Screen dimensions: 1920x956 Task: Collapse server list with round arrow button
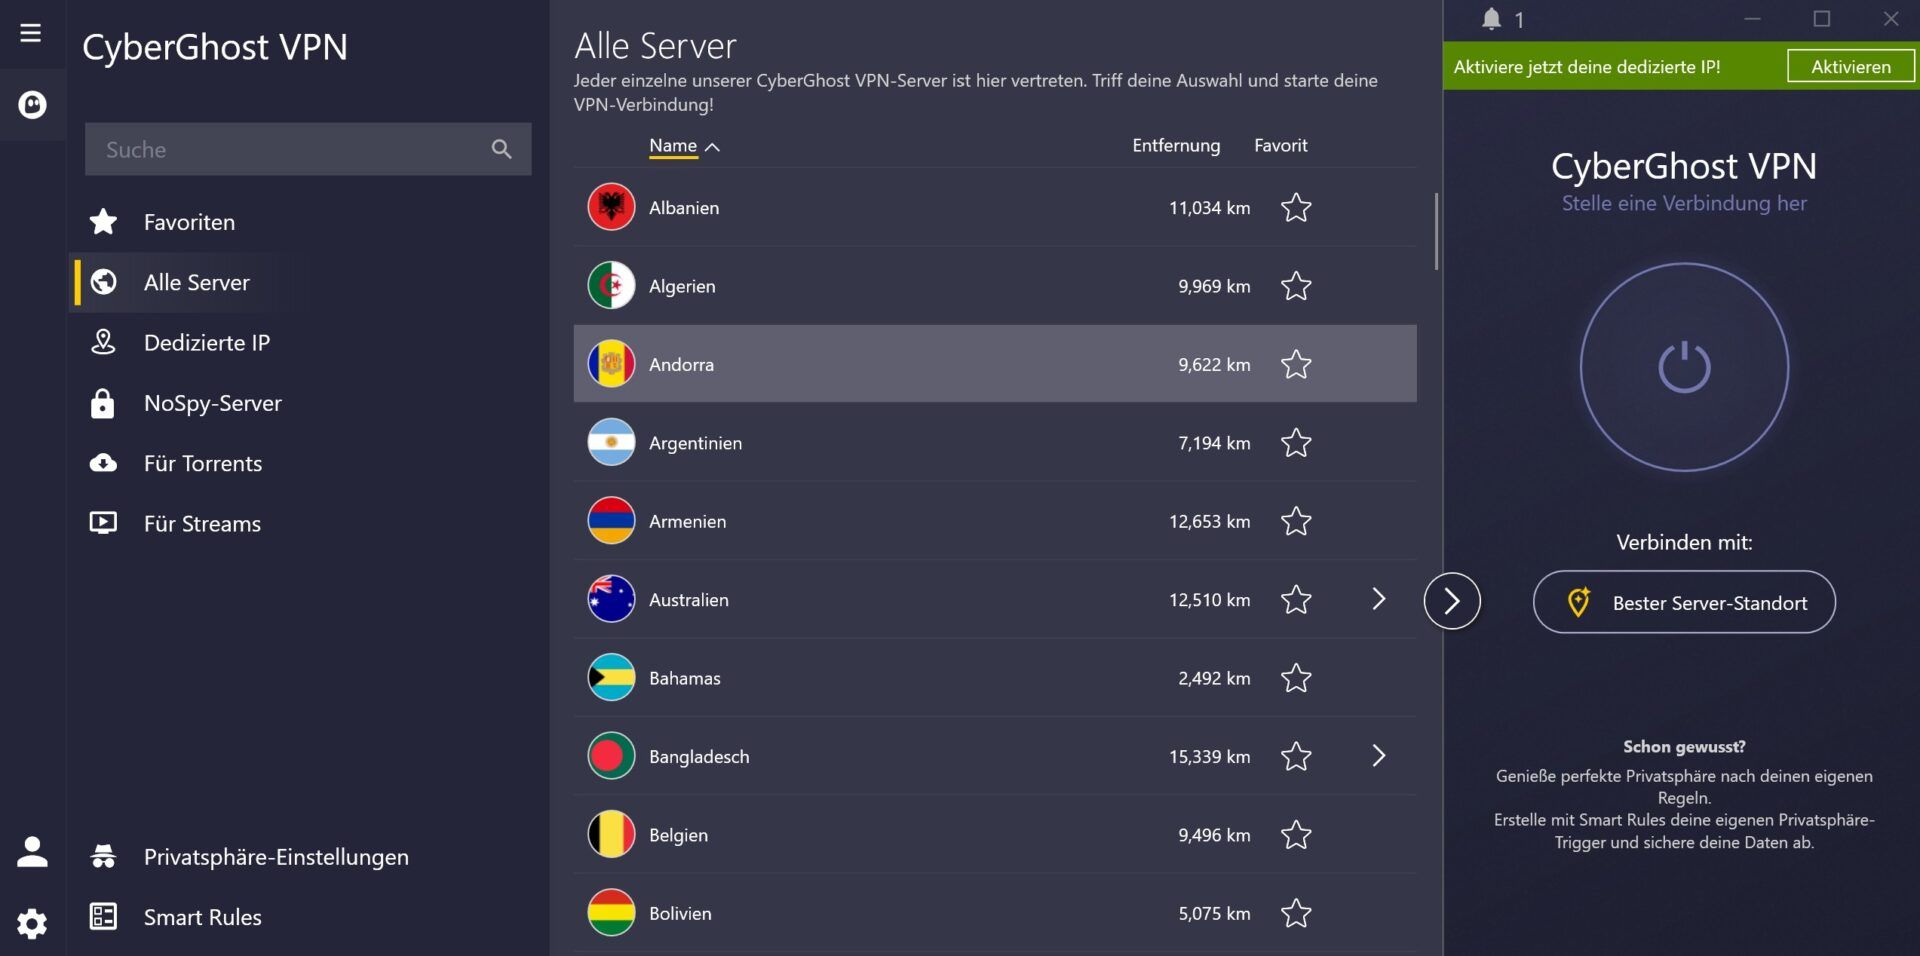[x=1452, y=601]
